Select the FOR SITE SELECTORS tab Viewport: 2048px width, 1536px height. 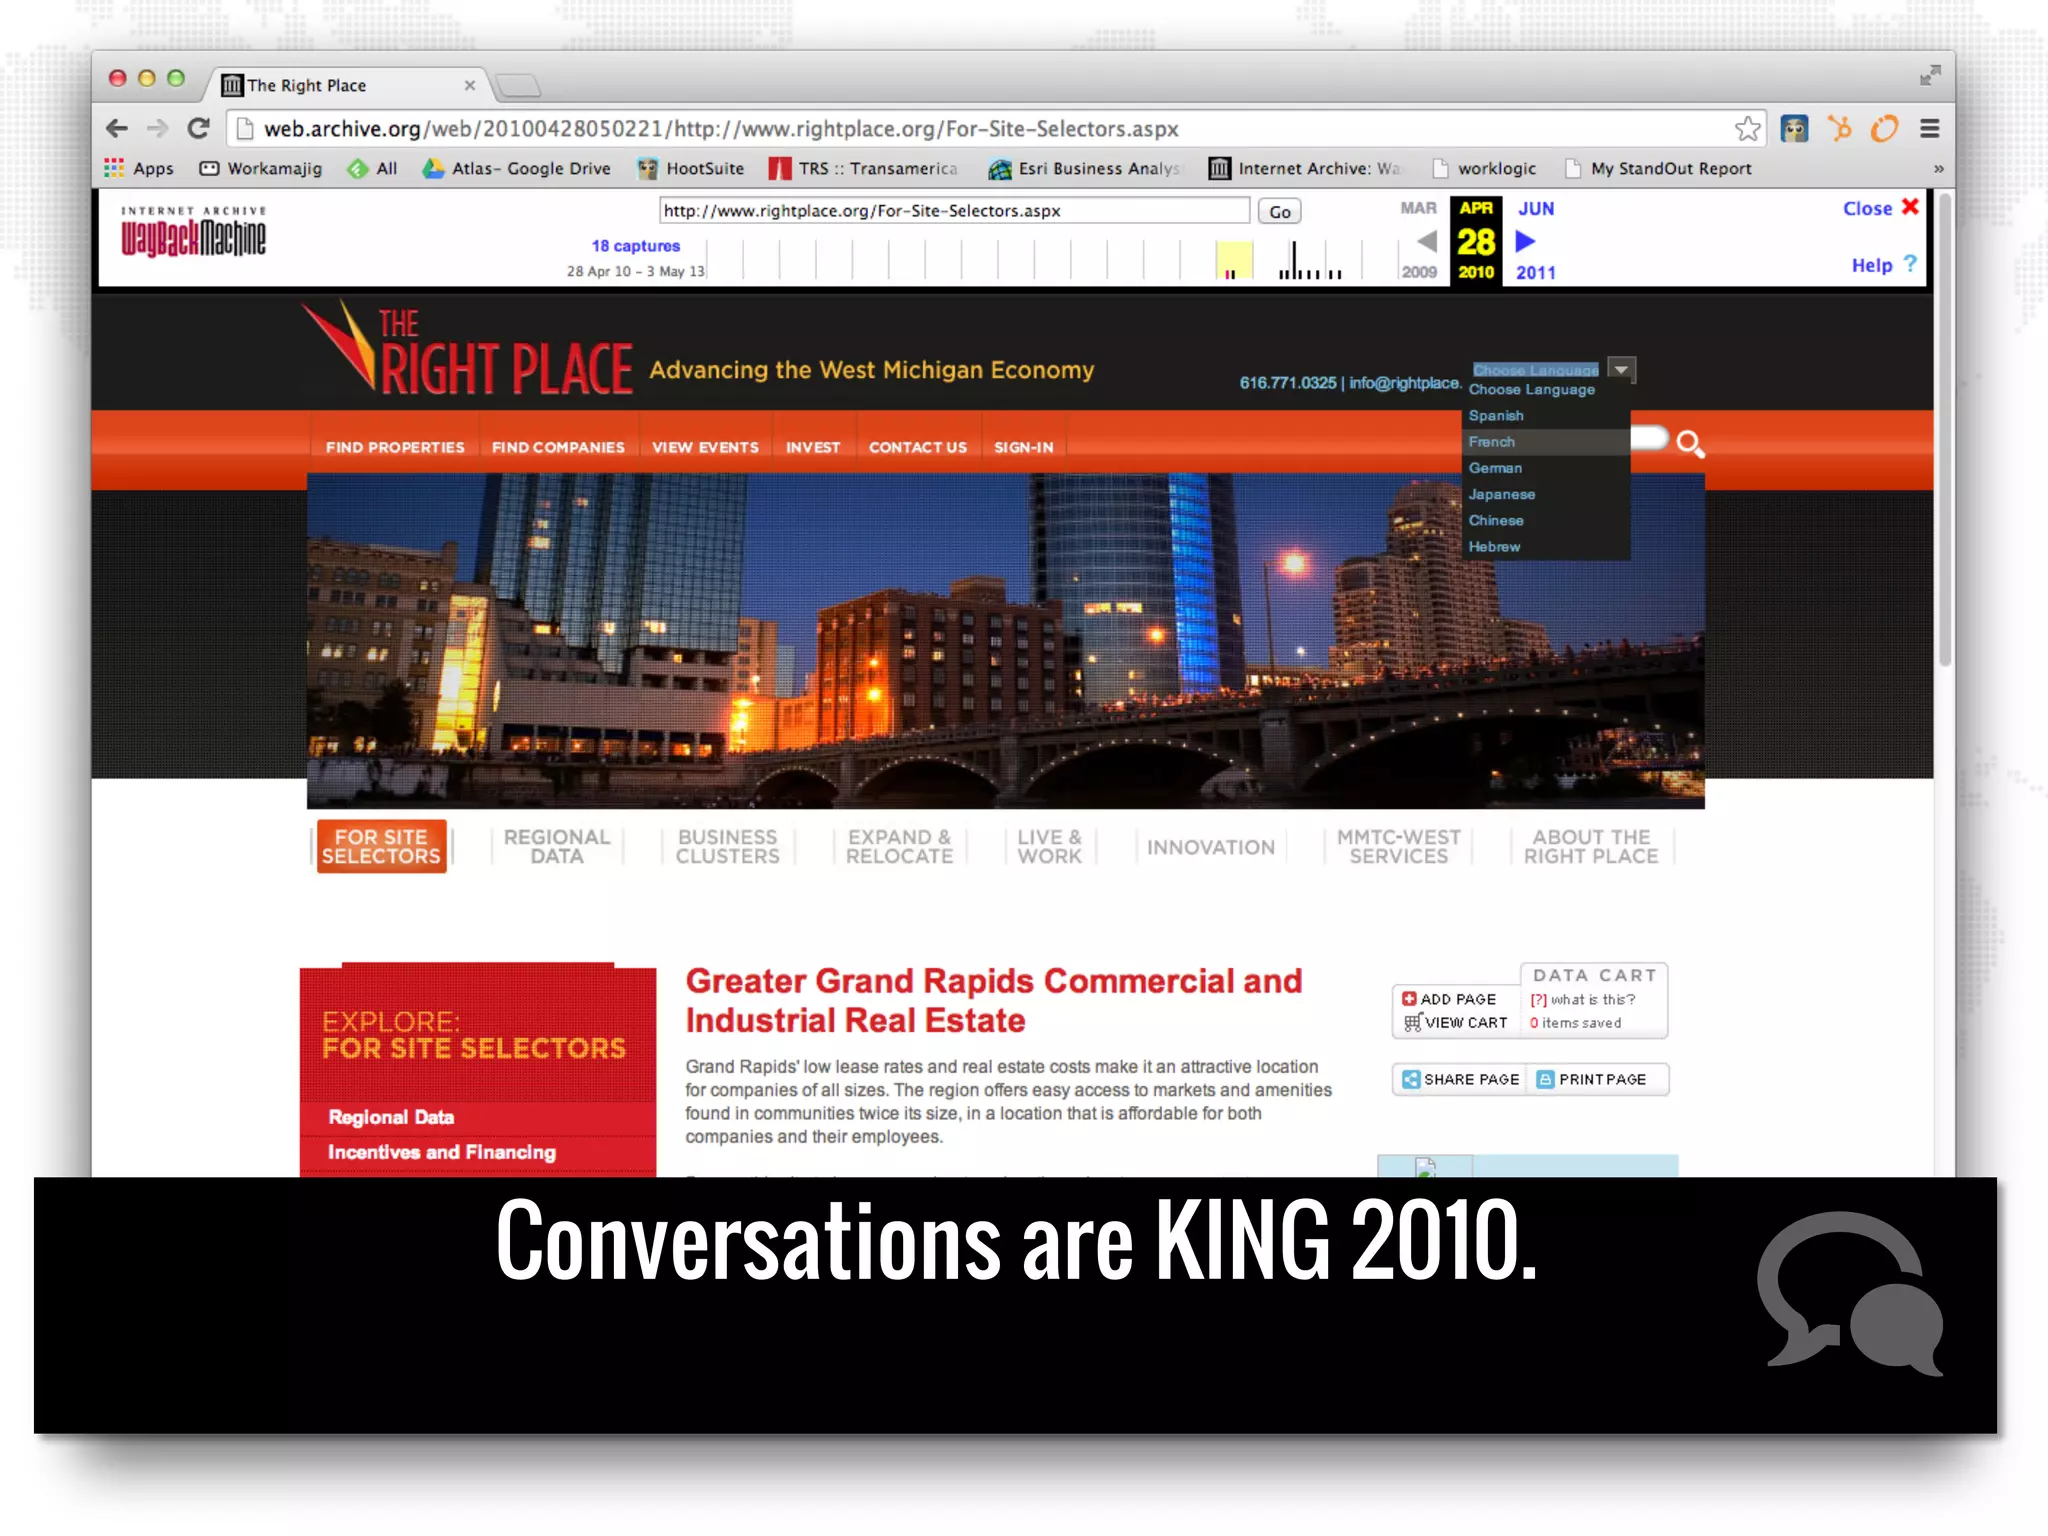pyautogui.click(x=381, y=847)
